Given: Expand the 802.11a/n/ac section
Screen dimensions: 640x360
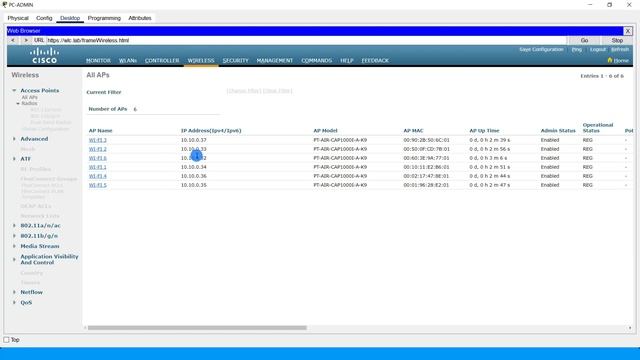Looking at the screenshot, I should click(14, 225).
